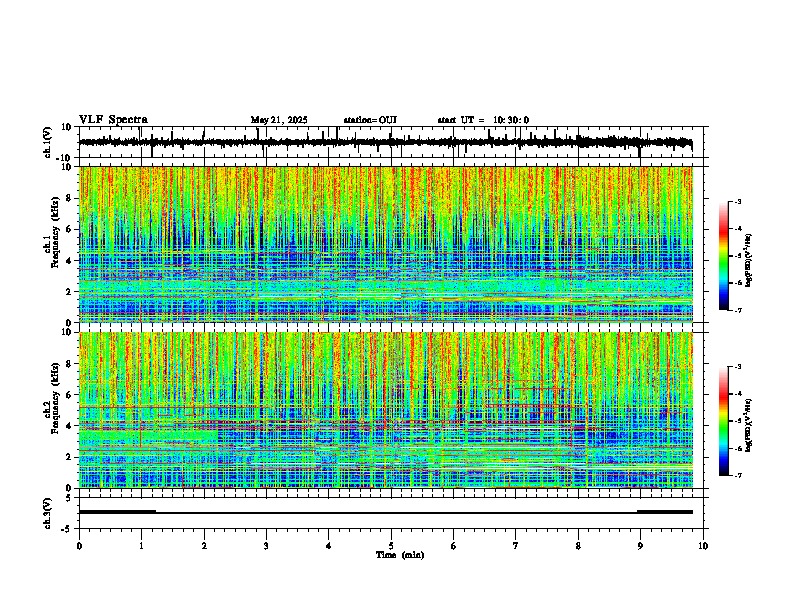Image resolution: width=792 pixels, height=612 pixels.
Task: Click the "7" tick on Time axis
Action: click(516, 546)
